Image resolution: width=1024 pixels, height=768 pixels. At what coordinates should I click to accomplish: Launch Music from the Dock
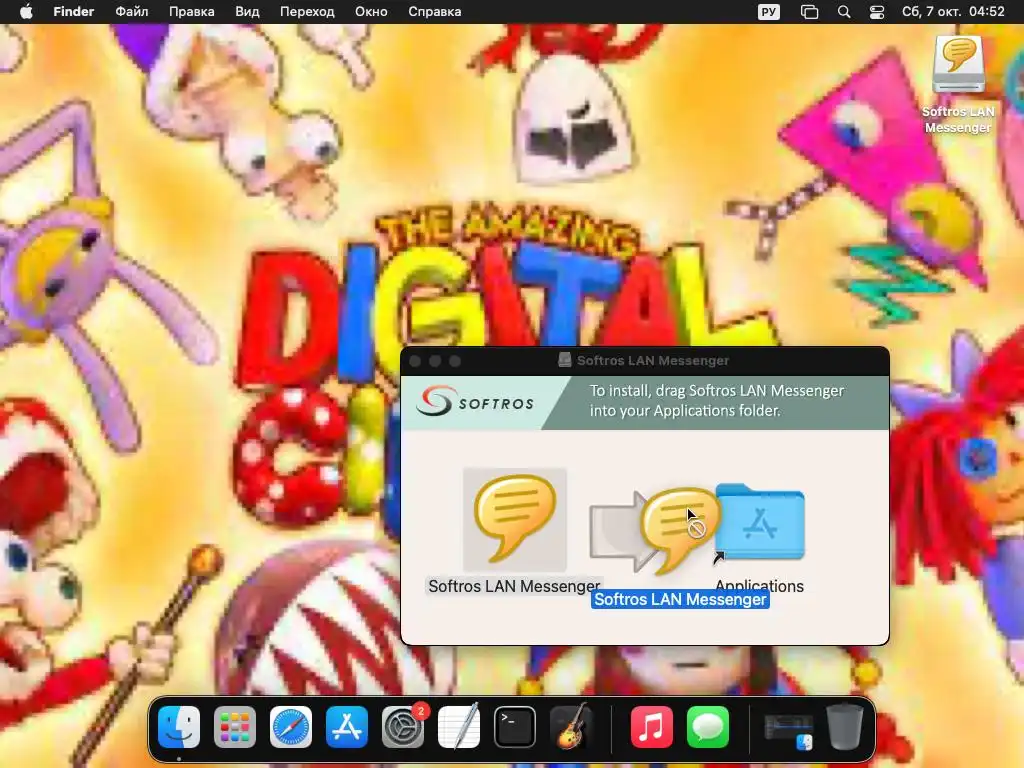pyautogui.click(x=651, y=727)
